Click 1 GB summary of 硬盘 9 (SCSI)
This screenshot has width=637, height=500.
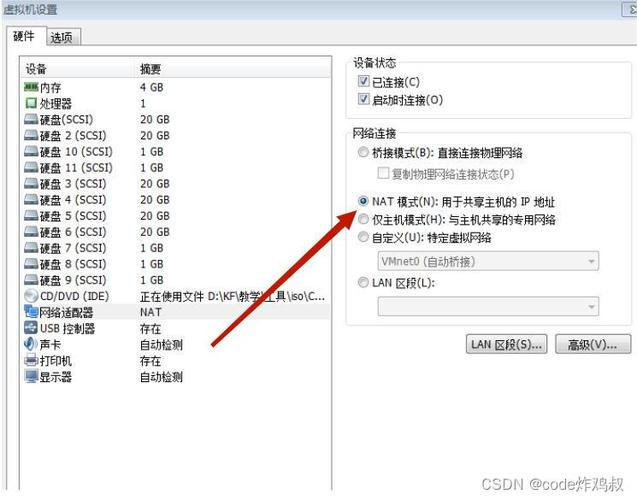(x=152, y=280)
